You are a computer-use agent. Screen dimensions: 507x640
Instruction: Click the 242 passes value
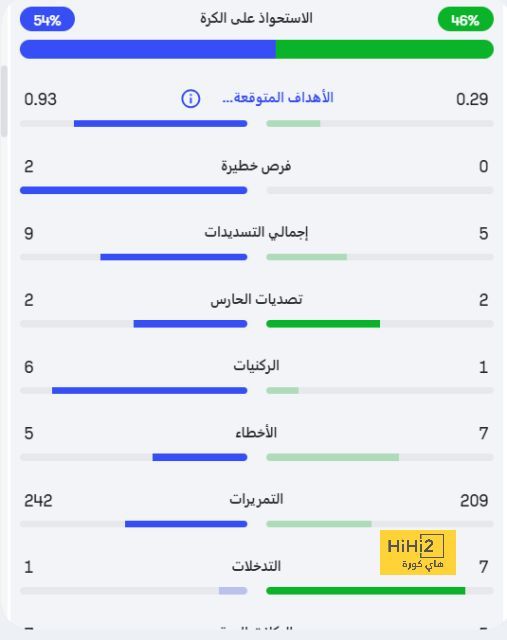click(38, 500)
